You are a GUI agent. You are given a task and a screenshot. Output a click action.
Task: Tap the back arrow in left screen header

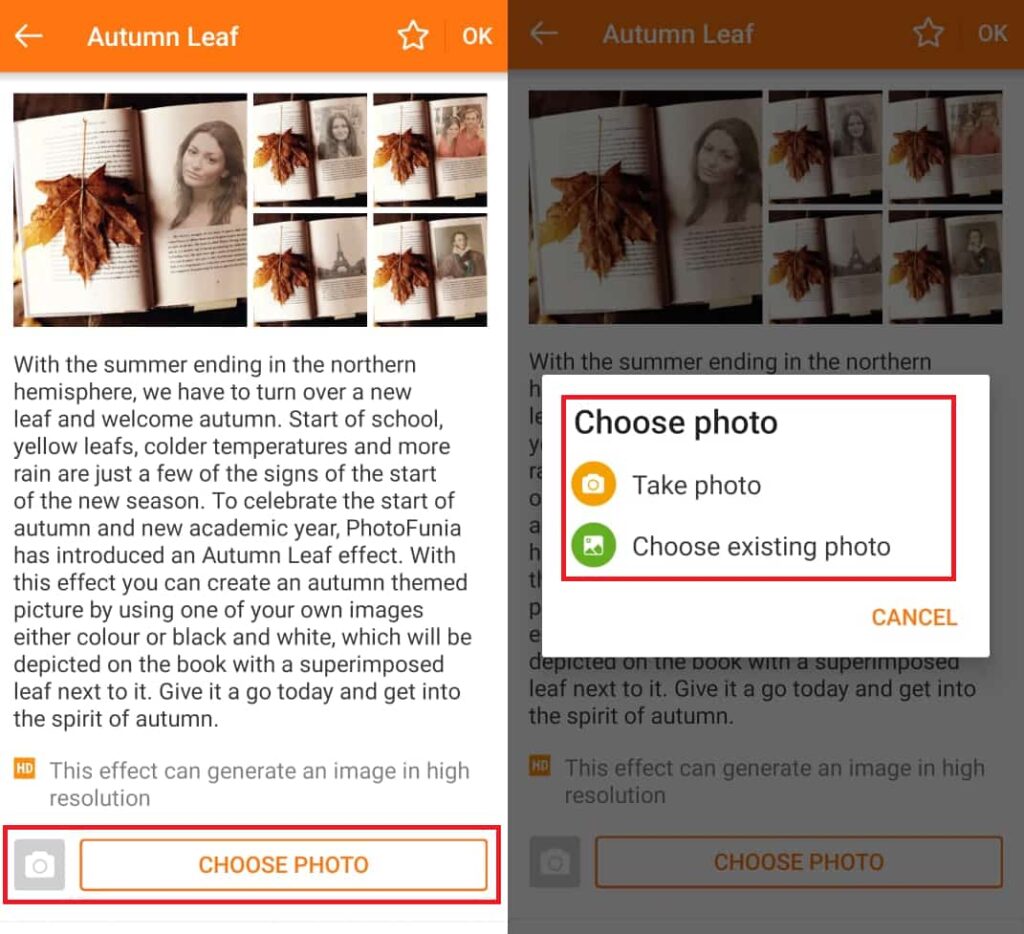coord(29,36)
